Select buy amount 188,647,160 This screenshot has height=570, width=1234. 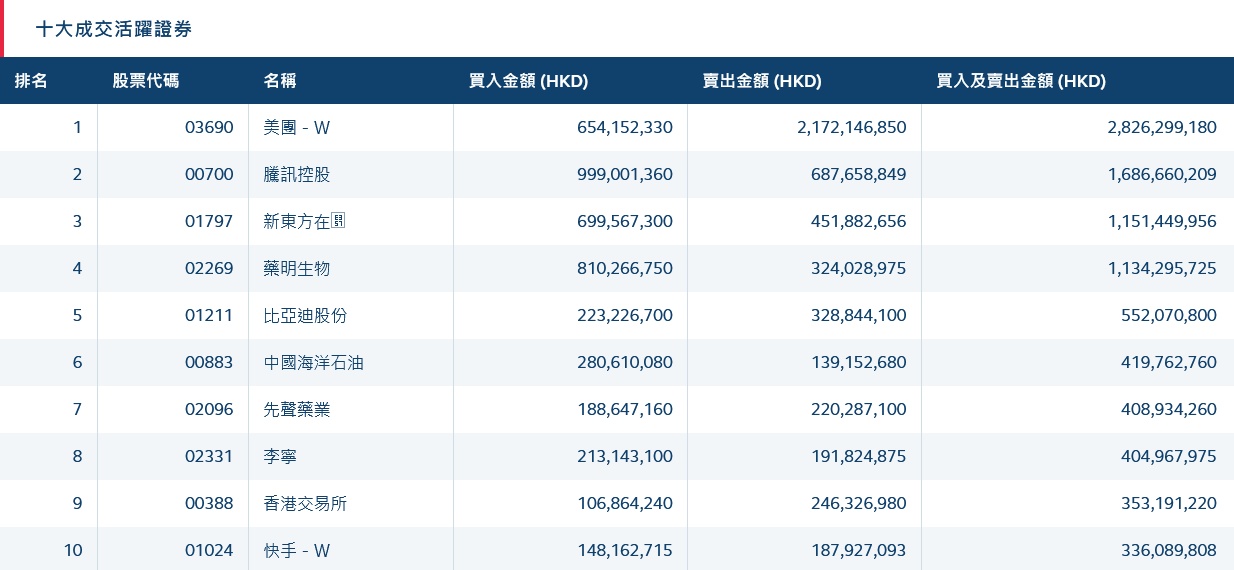[x=625, y=409]
